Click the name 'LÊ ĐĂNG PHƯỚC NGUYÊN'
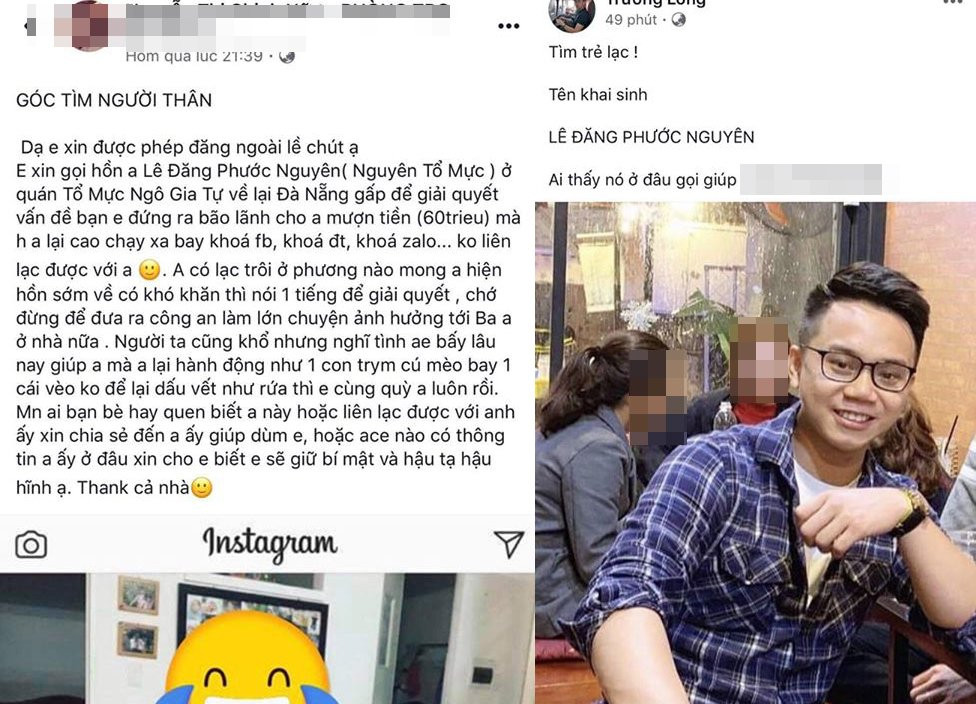 click(651, 137)
